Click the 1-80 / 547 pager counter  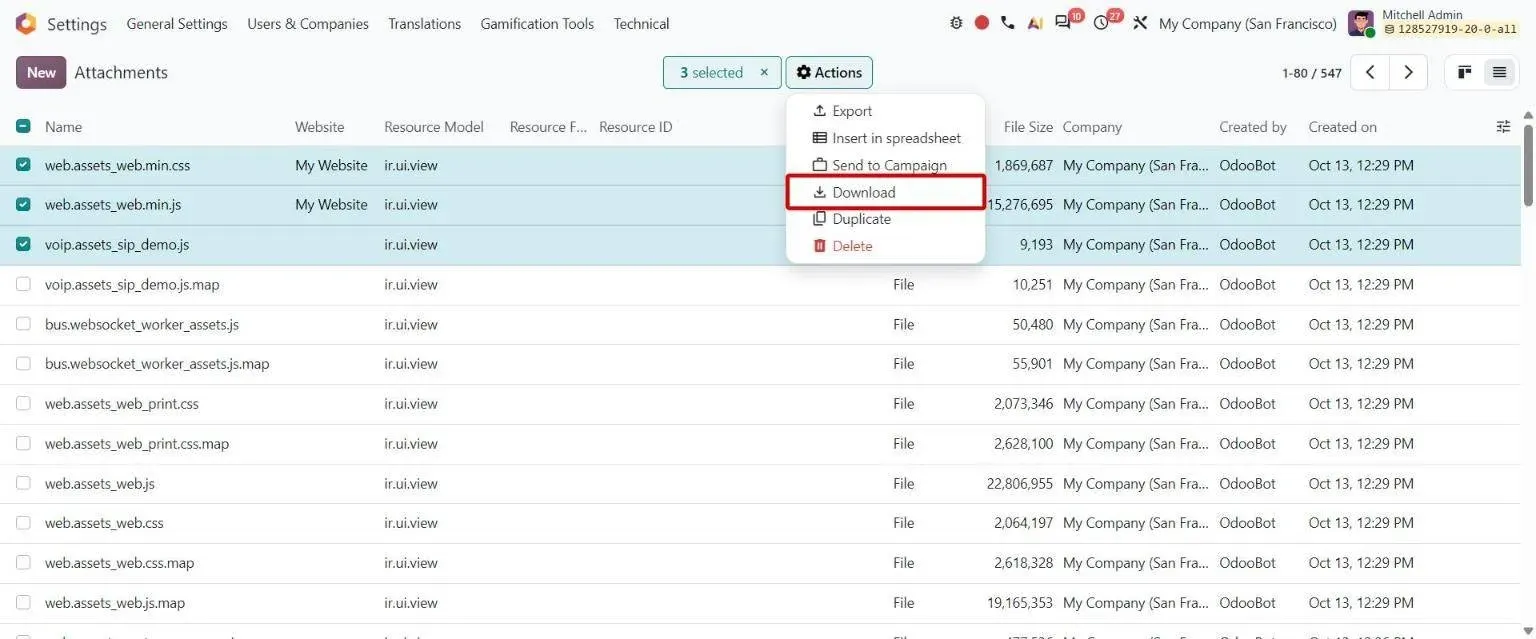(x=1311, y=73)
